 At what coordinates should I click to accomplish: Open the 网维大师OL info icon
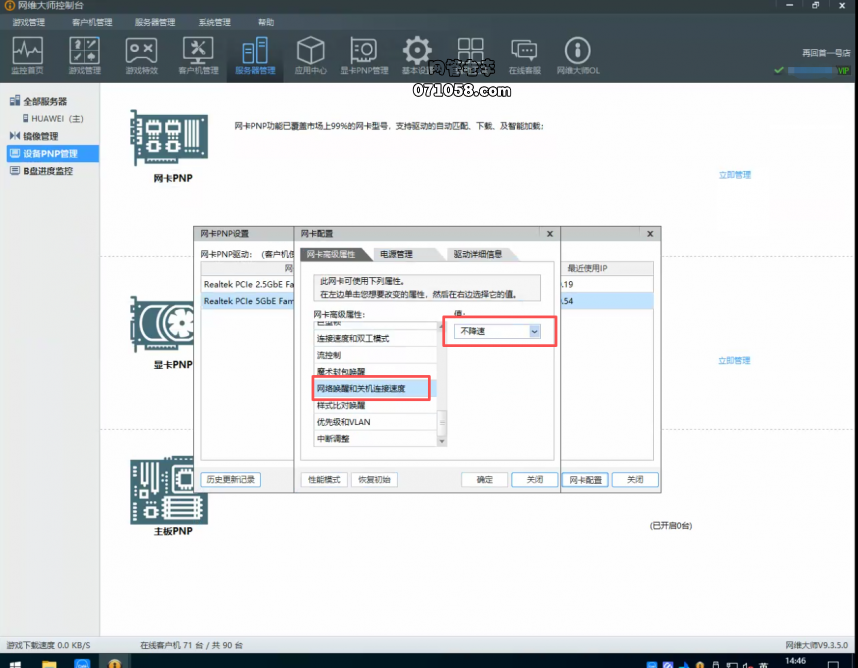[578, 55]
